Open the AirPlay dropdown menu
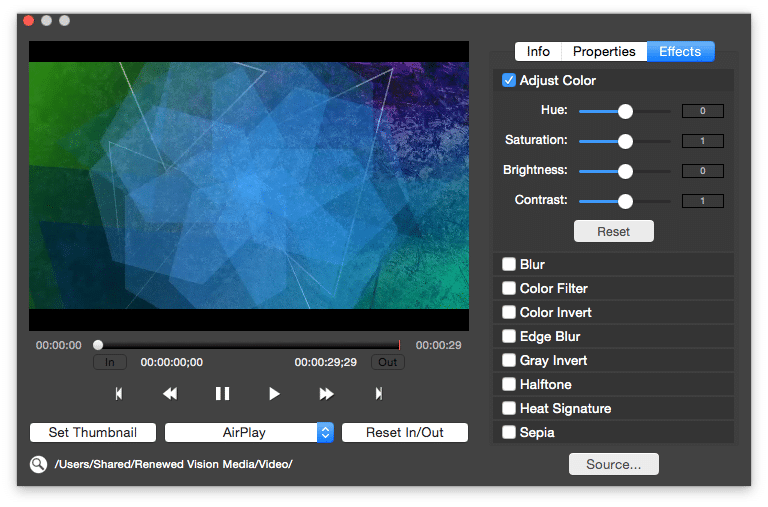 (x=249, y=433)
